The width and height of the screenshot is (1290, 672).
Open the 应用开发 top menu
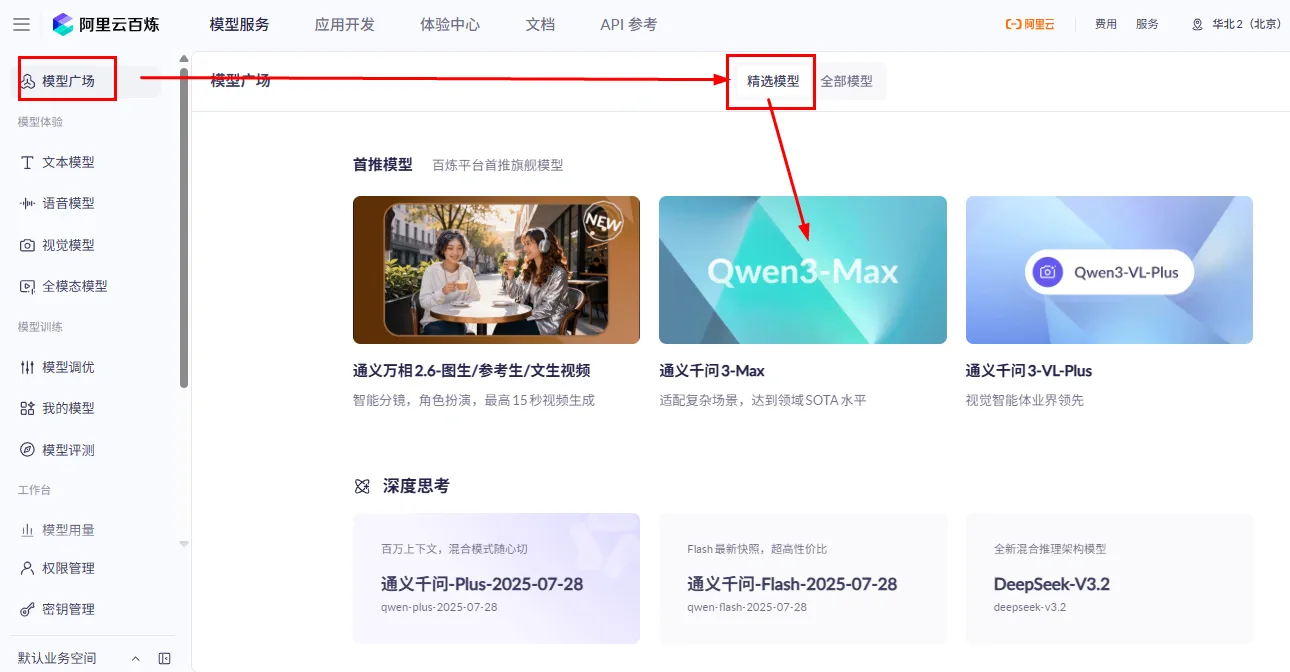coord(345,24)
